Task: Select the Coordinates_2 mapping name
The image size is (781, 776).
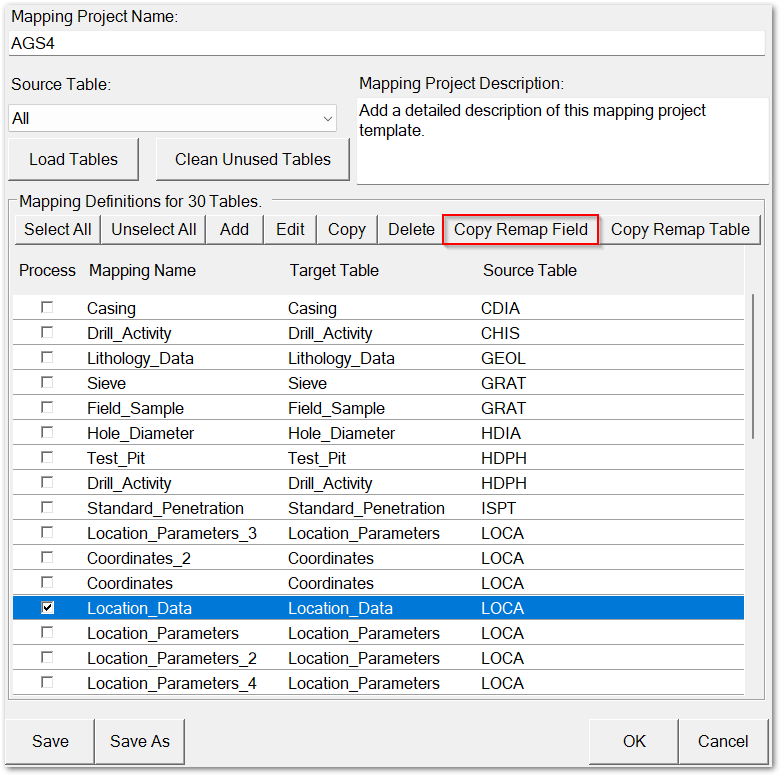Action: tap(138, 558)
